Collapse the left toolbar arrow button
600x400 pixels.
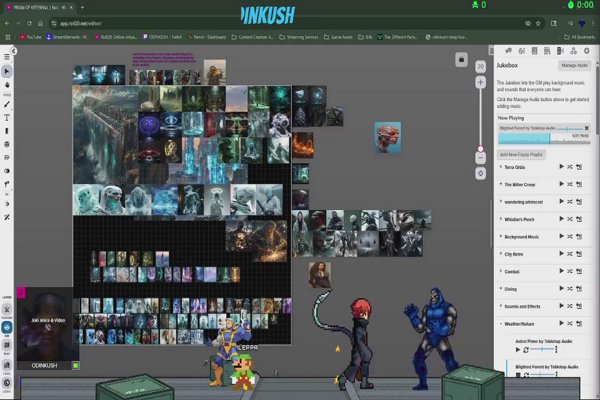tap(13, 51)
